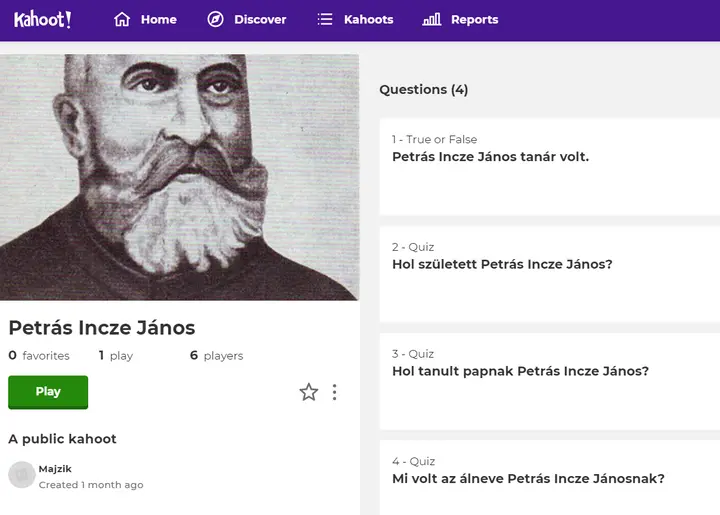
Task: Expand question 1 about tanár volt
Action: click(x=549, y=166)
